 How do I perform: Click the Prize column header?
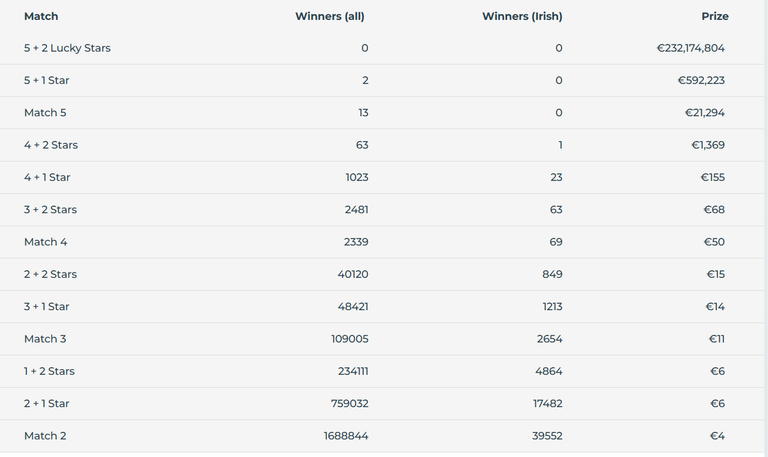(715, 16)
